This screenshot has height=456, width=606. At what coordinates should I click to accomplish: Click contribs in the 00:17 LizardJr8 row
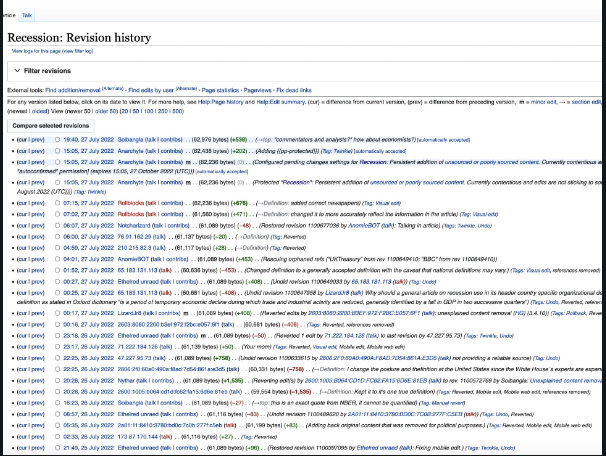tap(169, 313)
